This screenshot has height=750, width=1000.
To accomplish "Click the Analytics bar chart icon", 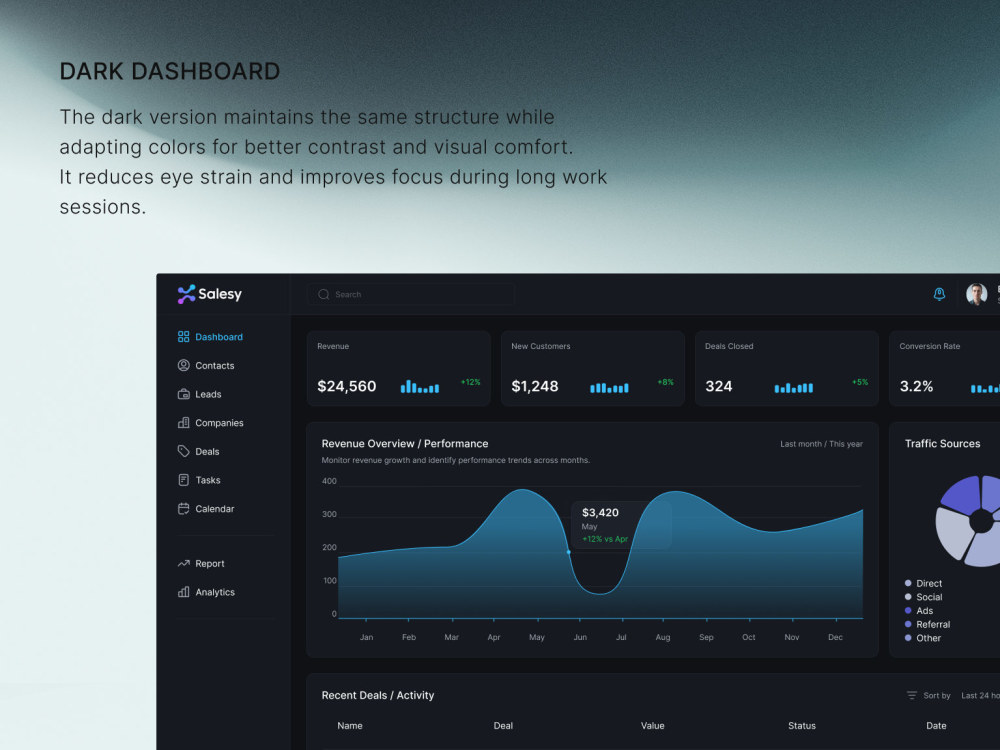I will 184,592.
